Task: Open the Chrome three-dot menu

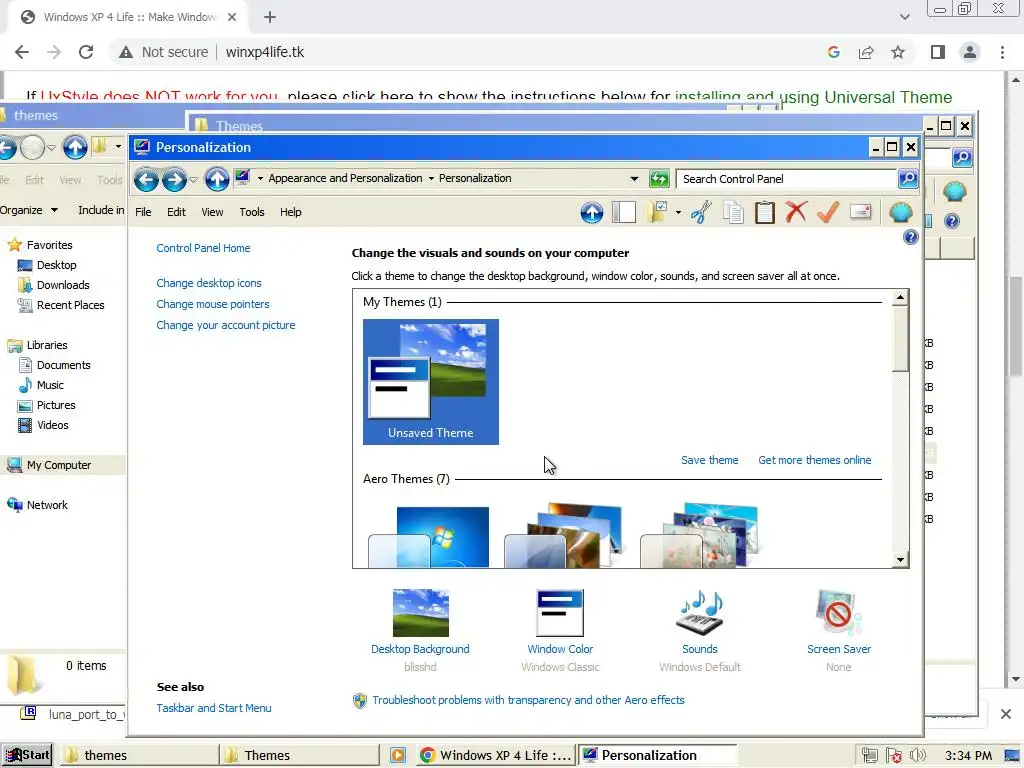Action: point(1002,52)
